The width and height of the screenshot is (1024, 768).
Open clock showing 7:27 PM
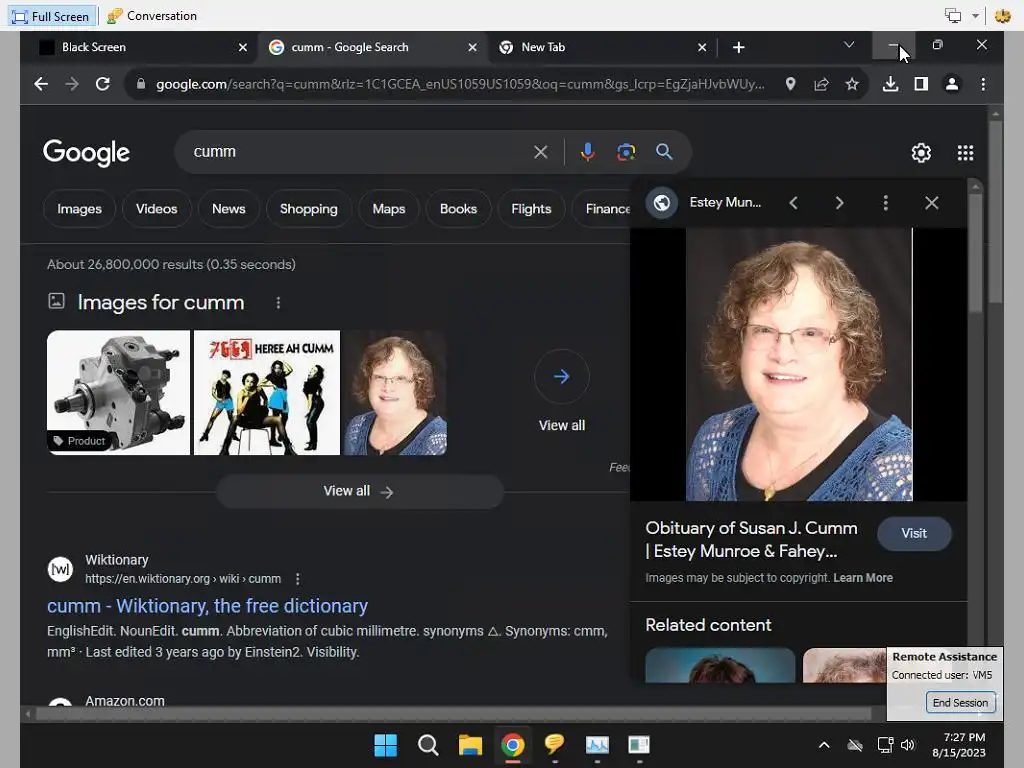(959, 745)
